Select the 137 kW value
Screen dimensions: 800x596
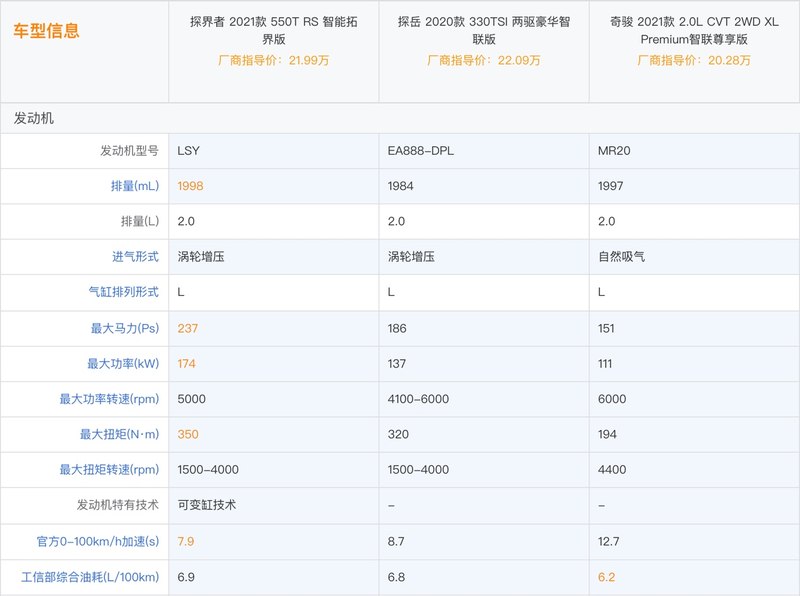pyautogui.click(x=396, y=364)
